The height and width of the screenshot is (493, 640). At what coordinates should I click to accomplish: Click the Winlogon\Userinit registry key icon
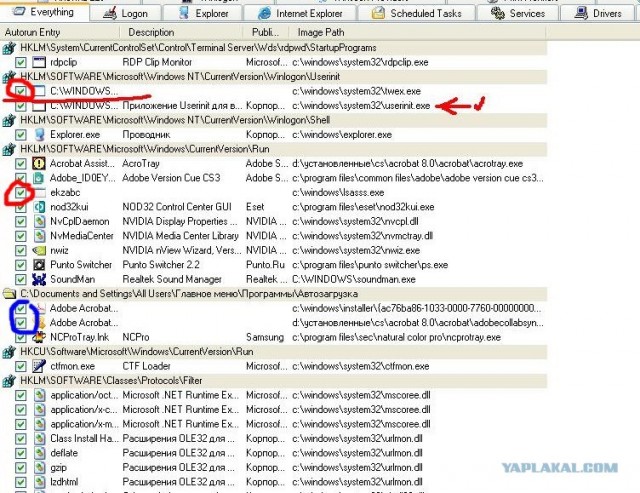(9, 77)
